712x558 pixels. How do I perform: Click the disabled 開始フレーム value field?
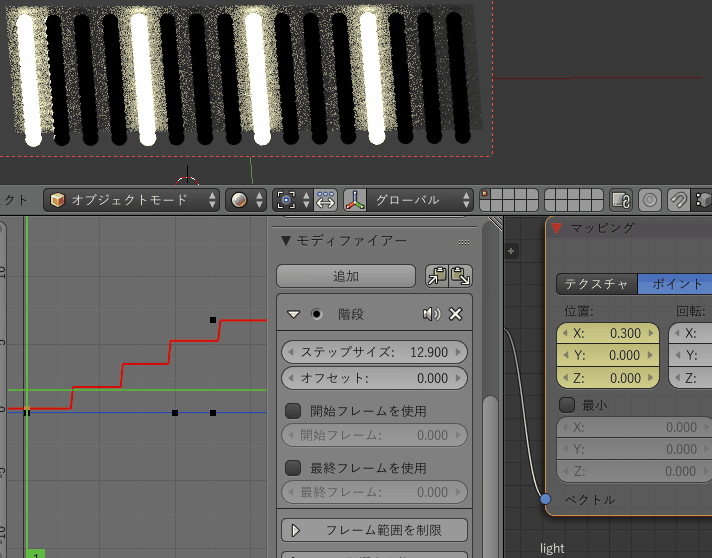[374, 435]
